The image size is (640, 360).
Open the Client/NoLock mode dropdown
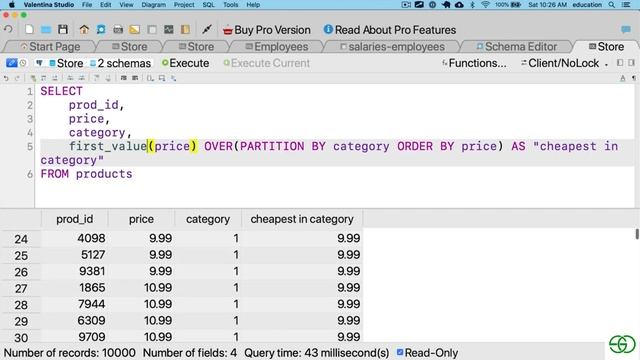(564, 63)
